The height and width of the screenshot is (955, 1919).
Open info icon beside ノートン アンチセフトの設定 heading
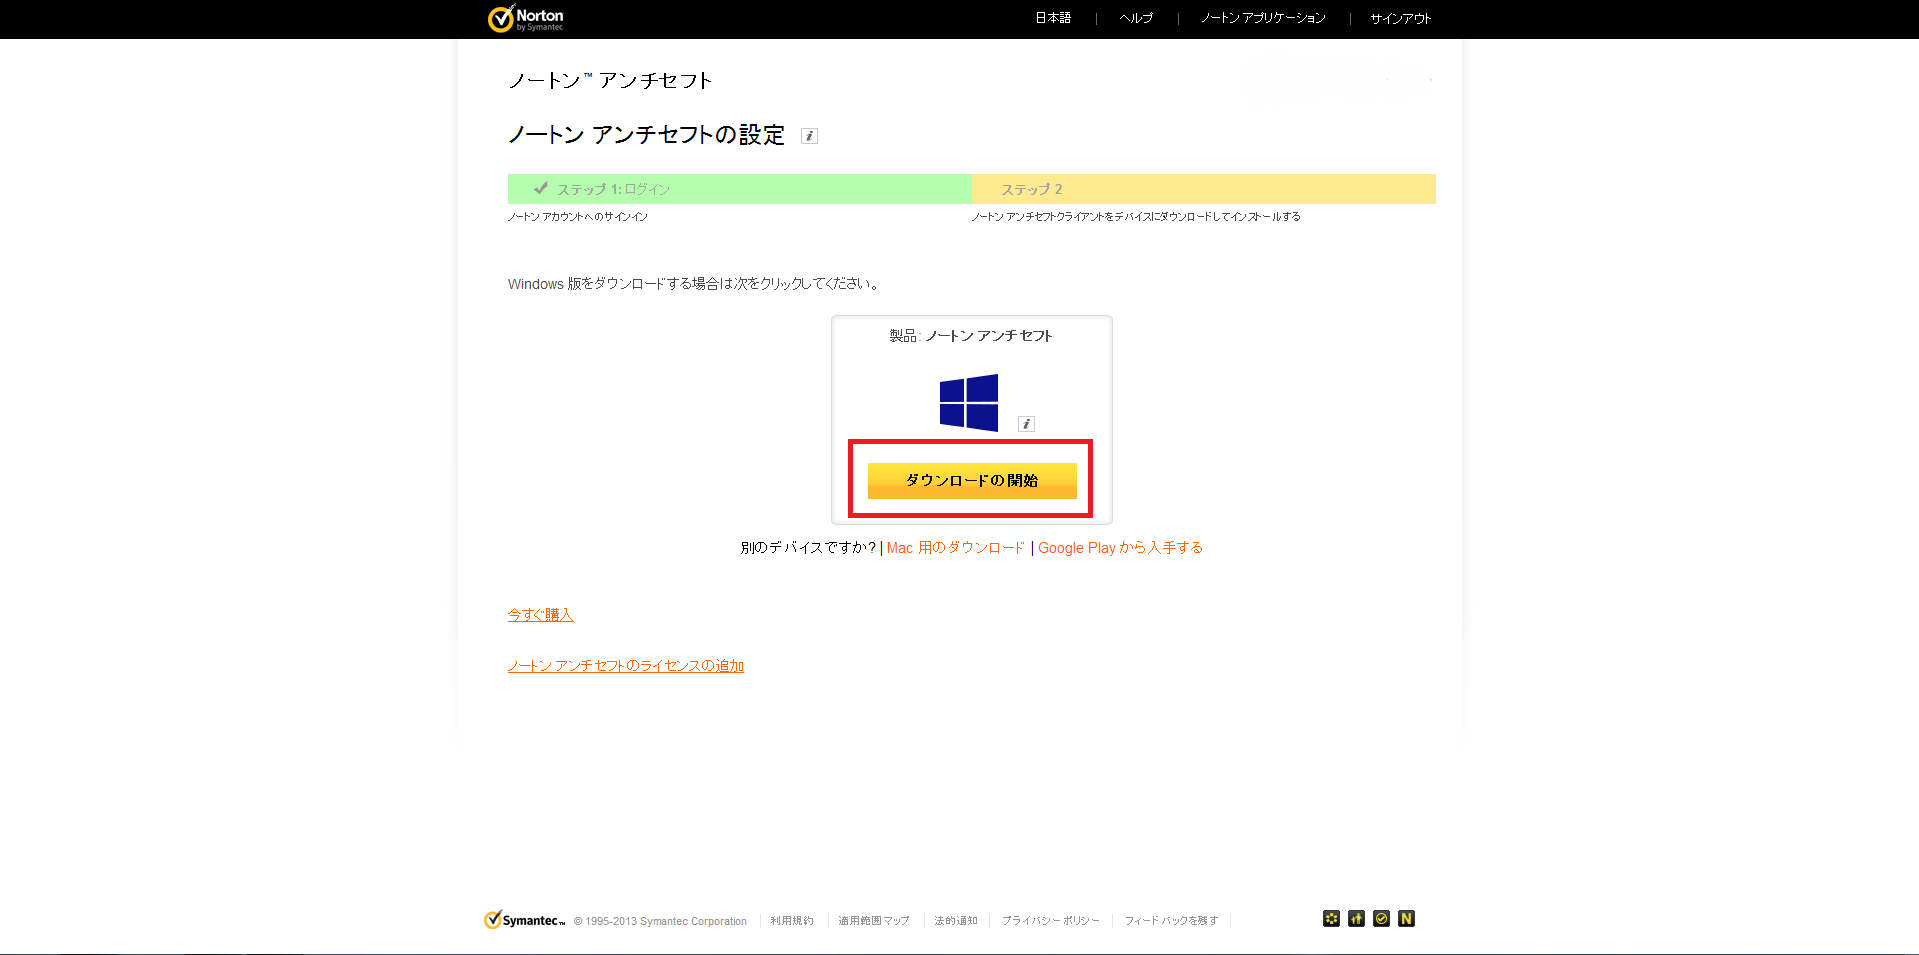pyautogui.click(x=810, y=136)
